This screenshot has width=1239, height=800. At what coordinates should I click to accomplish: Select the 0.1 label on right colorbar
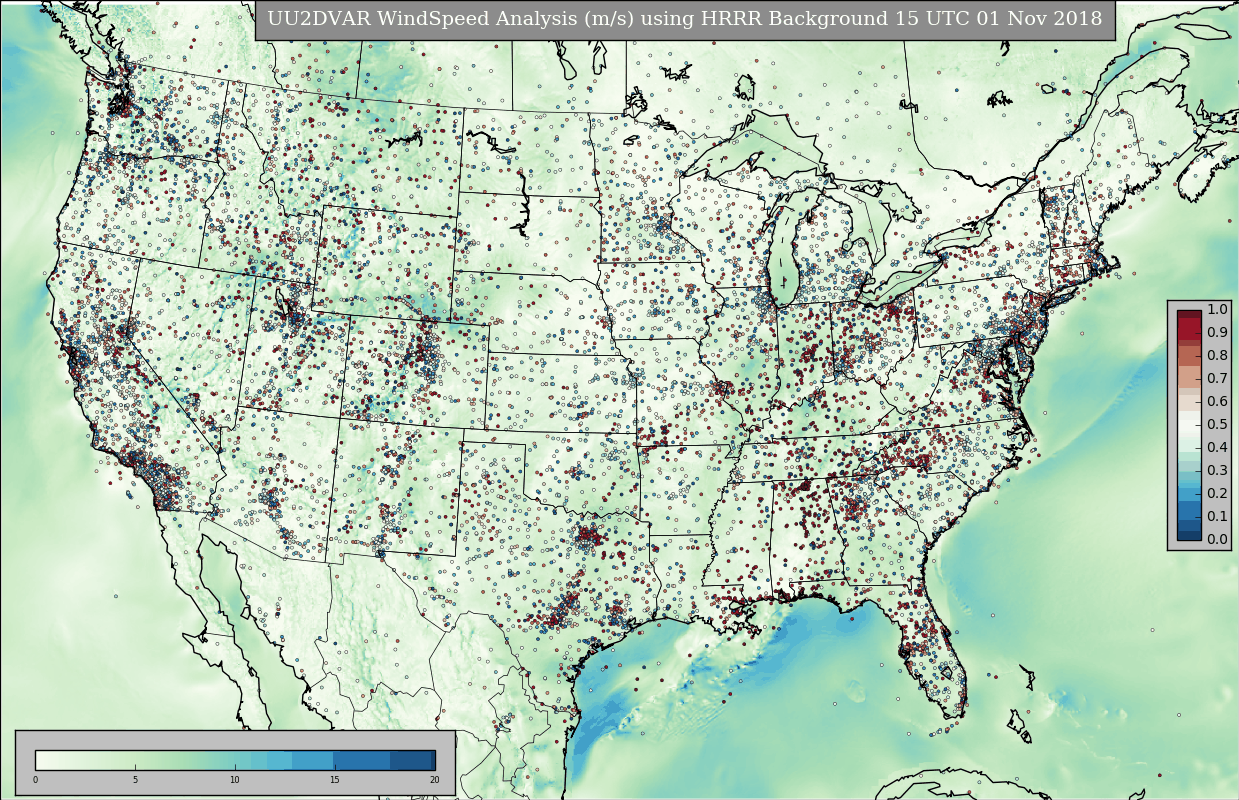[x=1217, y=516]
